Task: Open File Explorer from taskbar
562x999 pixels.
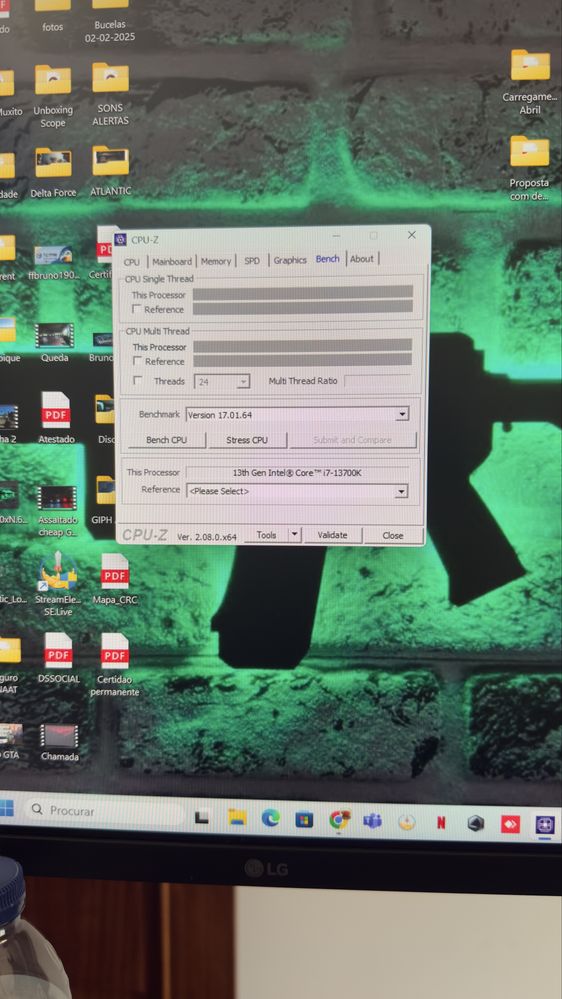Action: 237,818
